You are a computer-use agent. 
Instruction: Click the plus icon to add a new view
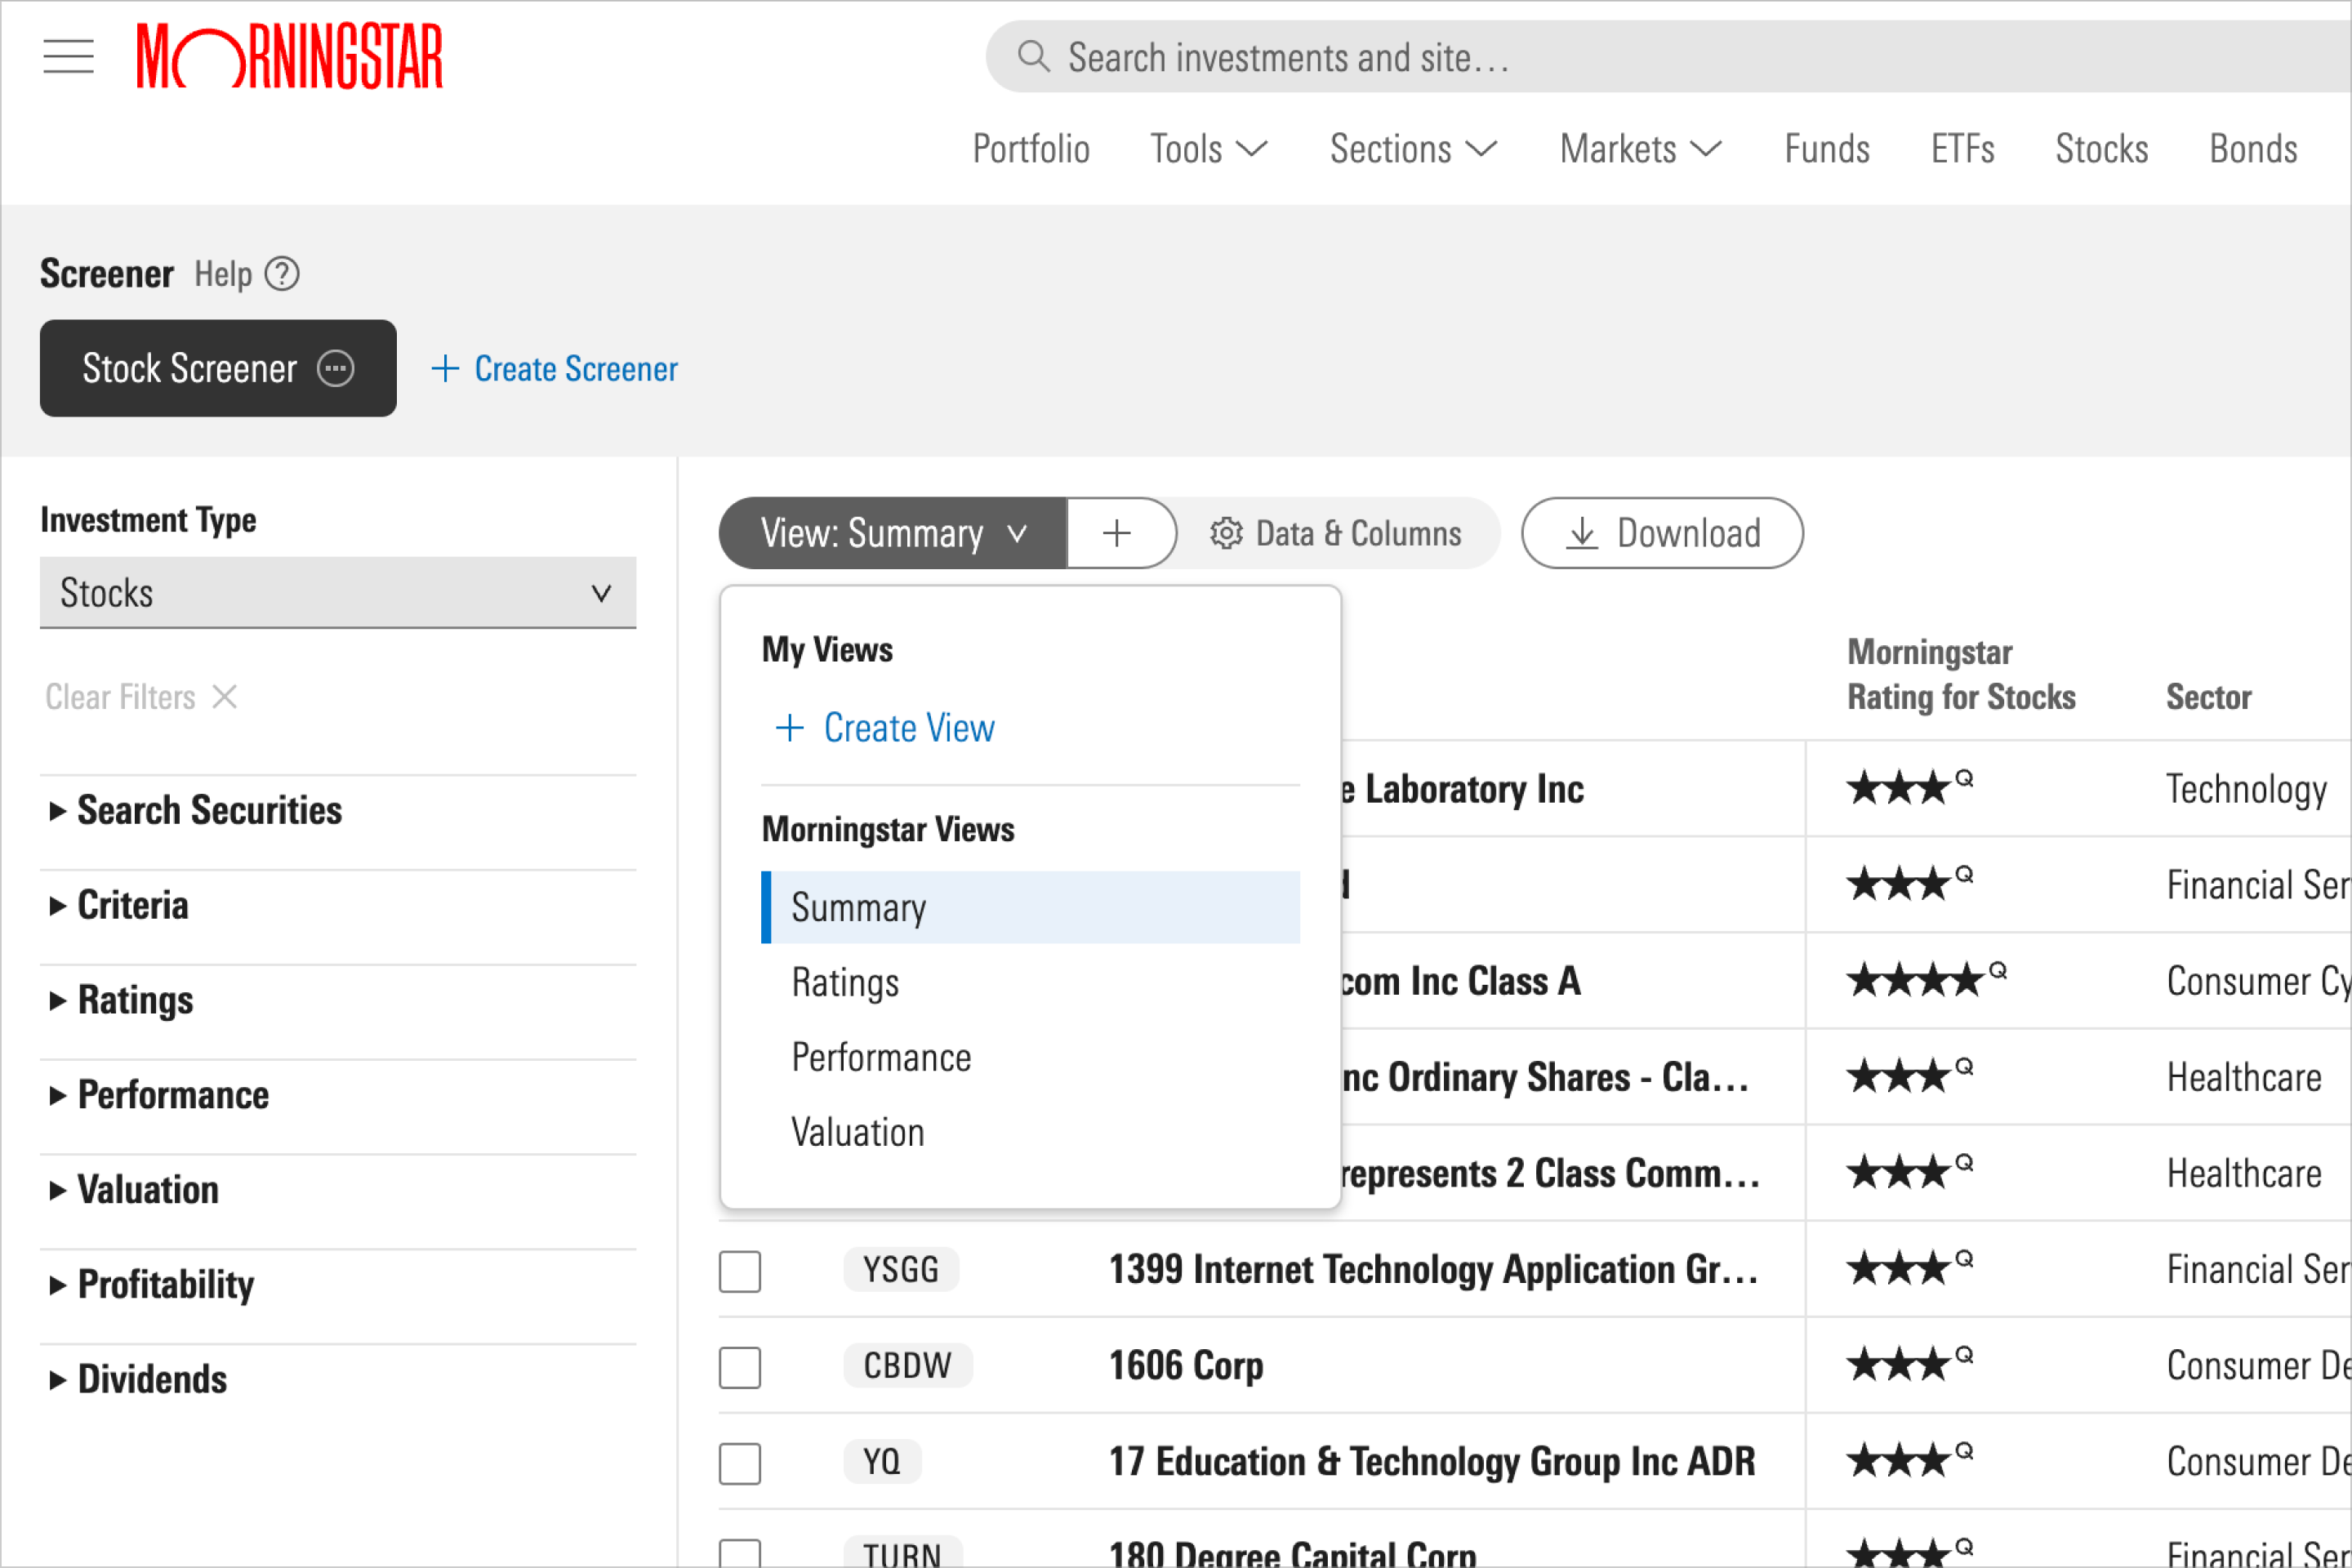pyautogui.click(x=1118, y=532)
